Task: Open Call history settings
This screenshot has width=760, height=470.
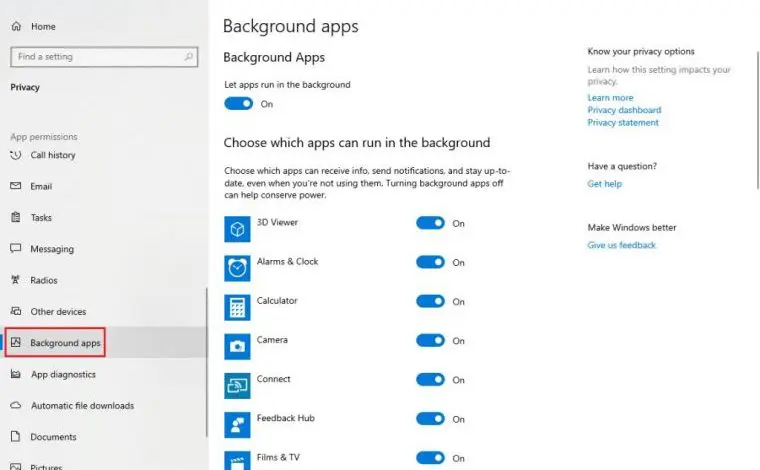Action: pyautogui.click(x=53, y=155)
